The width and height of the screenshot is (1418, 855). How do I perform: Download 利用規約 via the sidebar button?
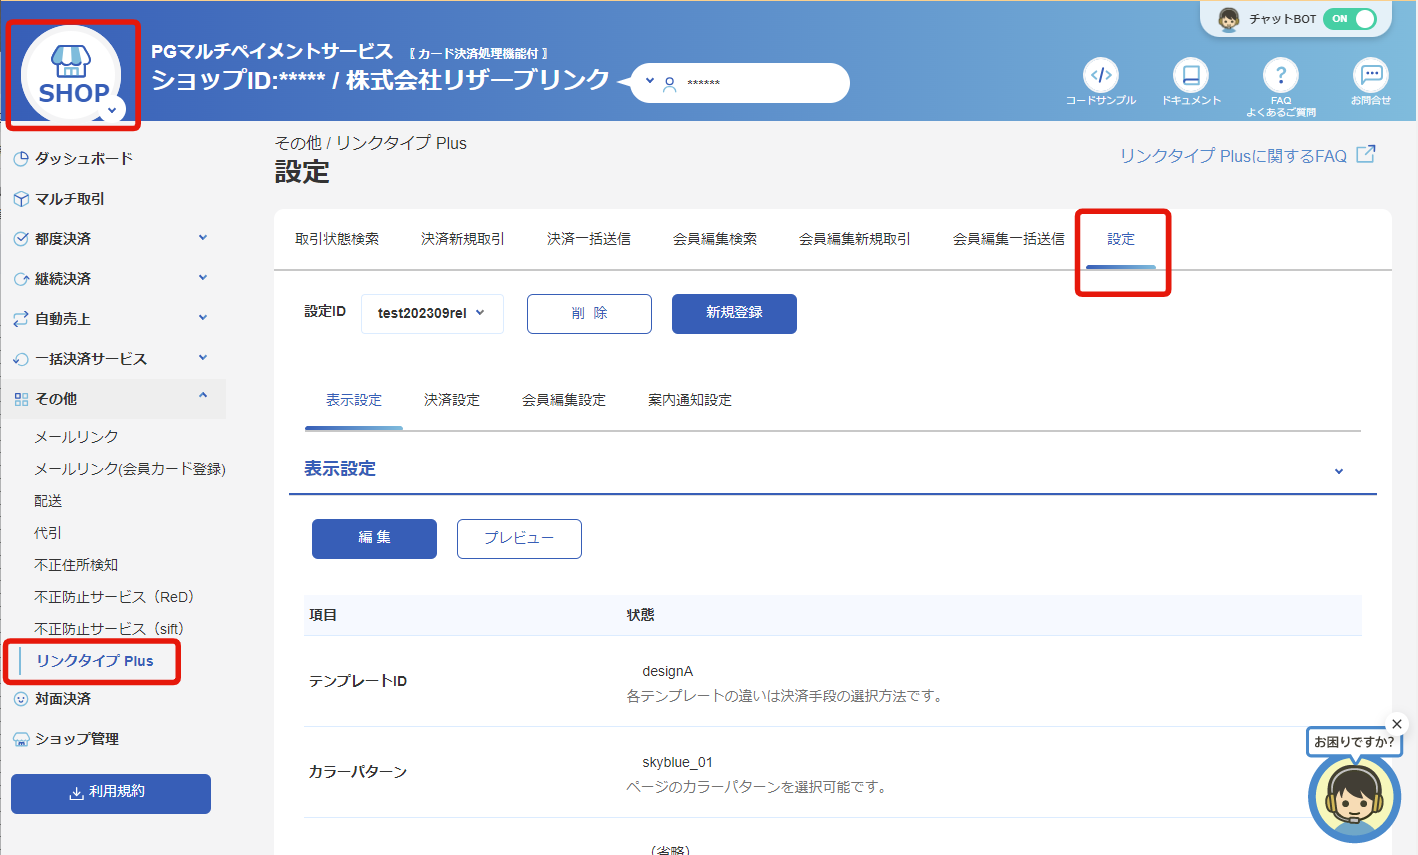pos(111,794)
